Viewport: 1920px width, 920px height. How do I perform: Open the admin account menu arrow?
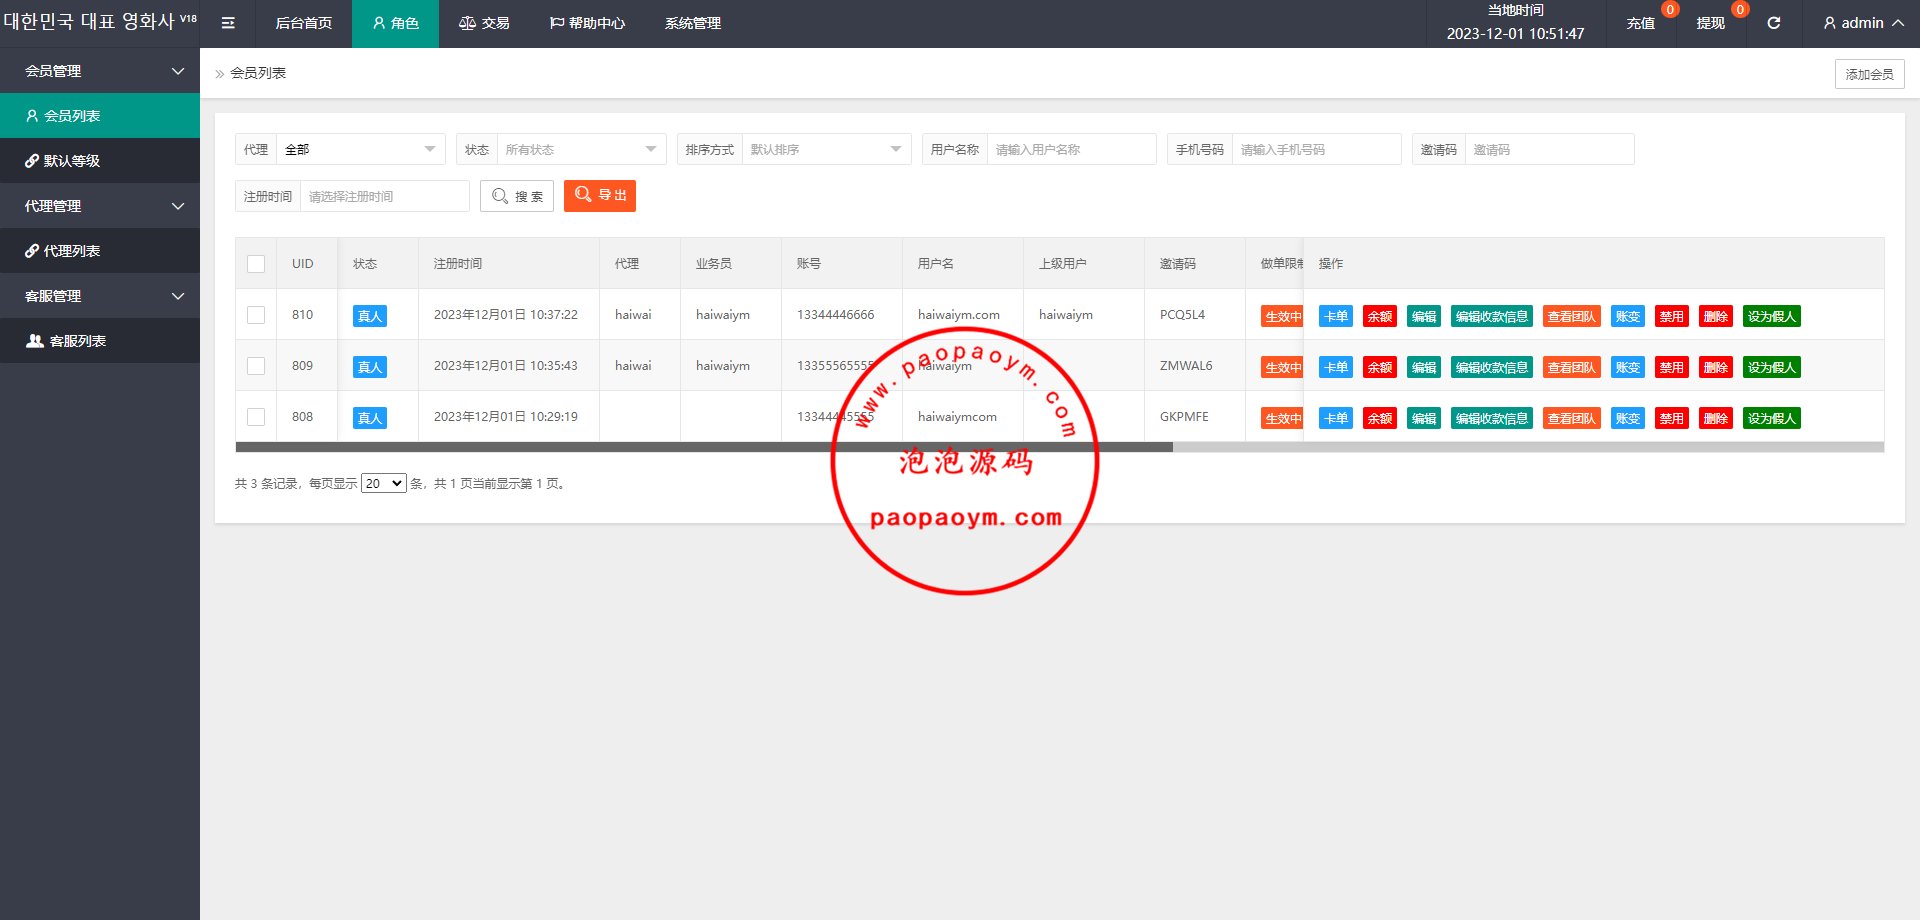click(x=1897, y=23)
